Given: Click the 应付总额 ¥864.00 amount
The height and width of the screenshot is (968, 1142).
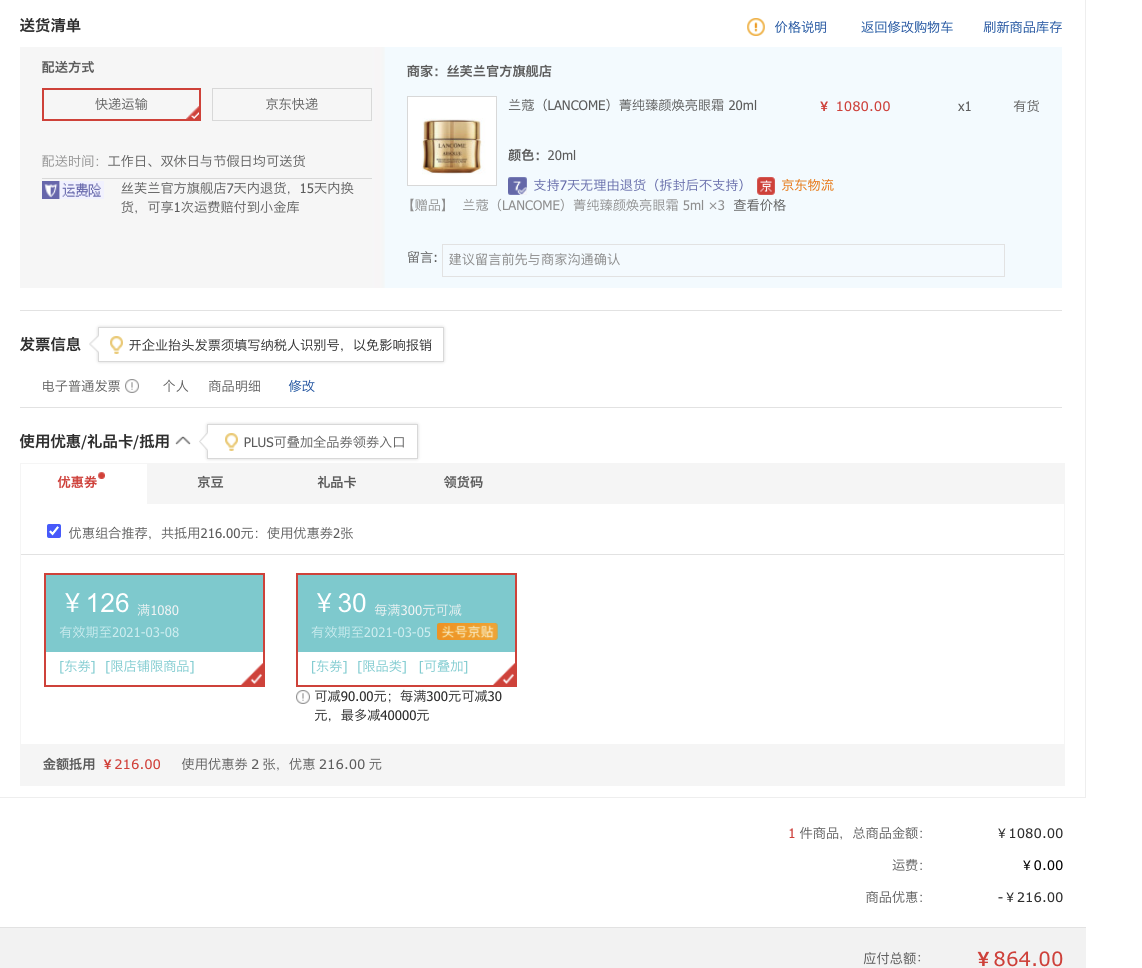Looking at the screenshot, I should pos(1020,958).
